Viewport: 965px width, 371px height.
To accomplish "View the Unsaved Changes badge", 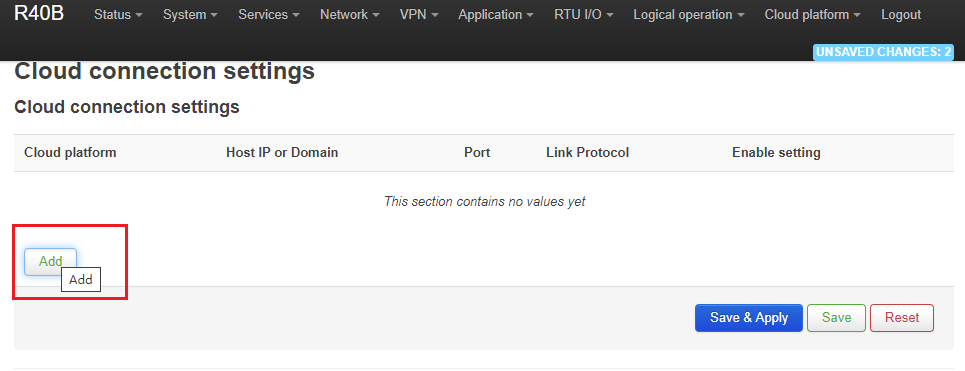I will 883,52.
